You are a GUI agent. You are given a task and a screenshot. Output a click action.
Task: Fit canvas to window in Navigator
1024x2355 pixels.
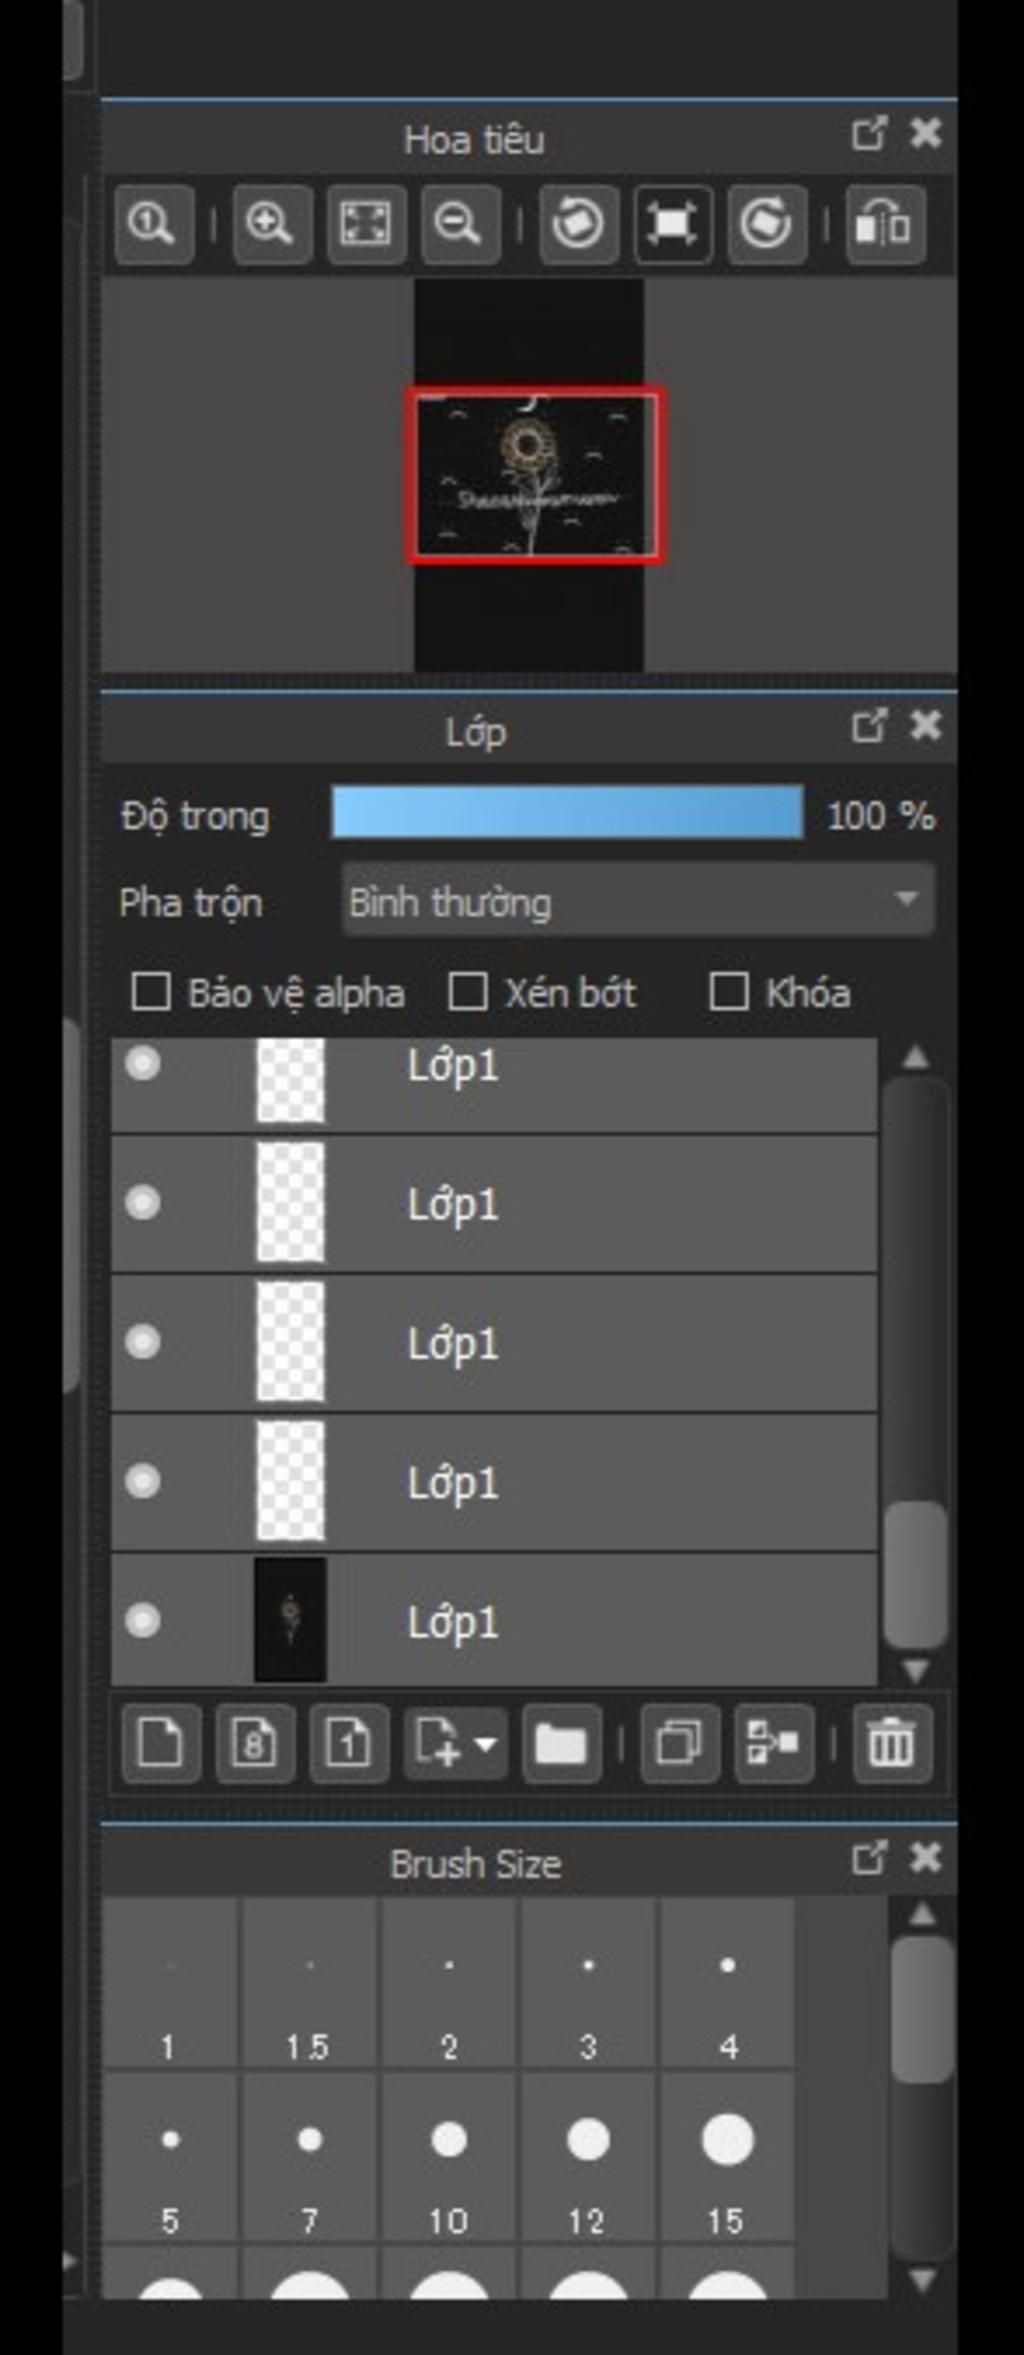click(x=366, y=223)
